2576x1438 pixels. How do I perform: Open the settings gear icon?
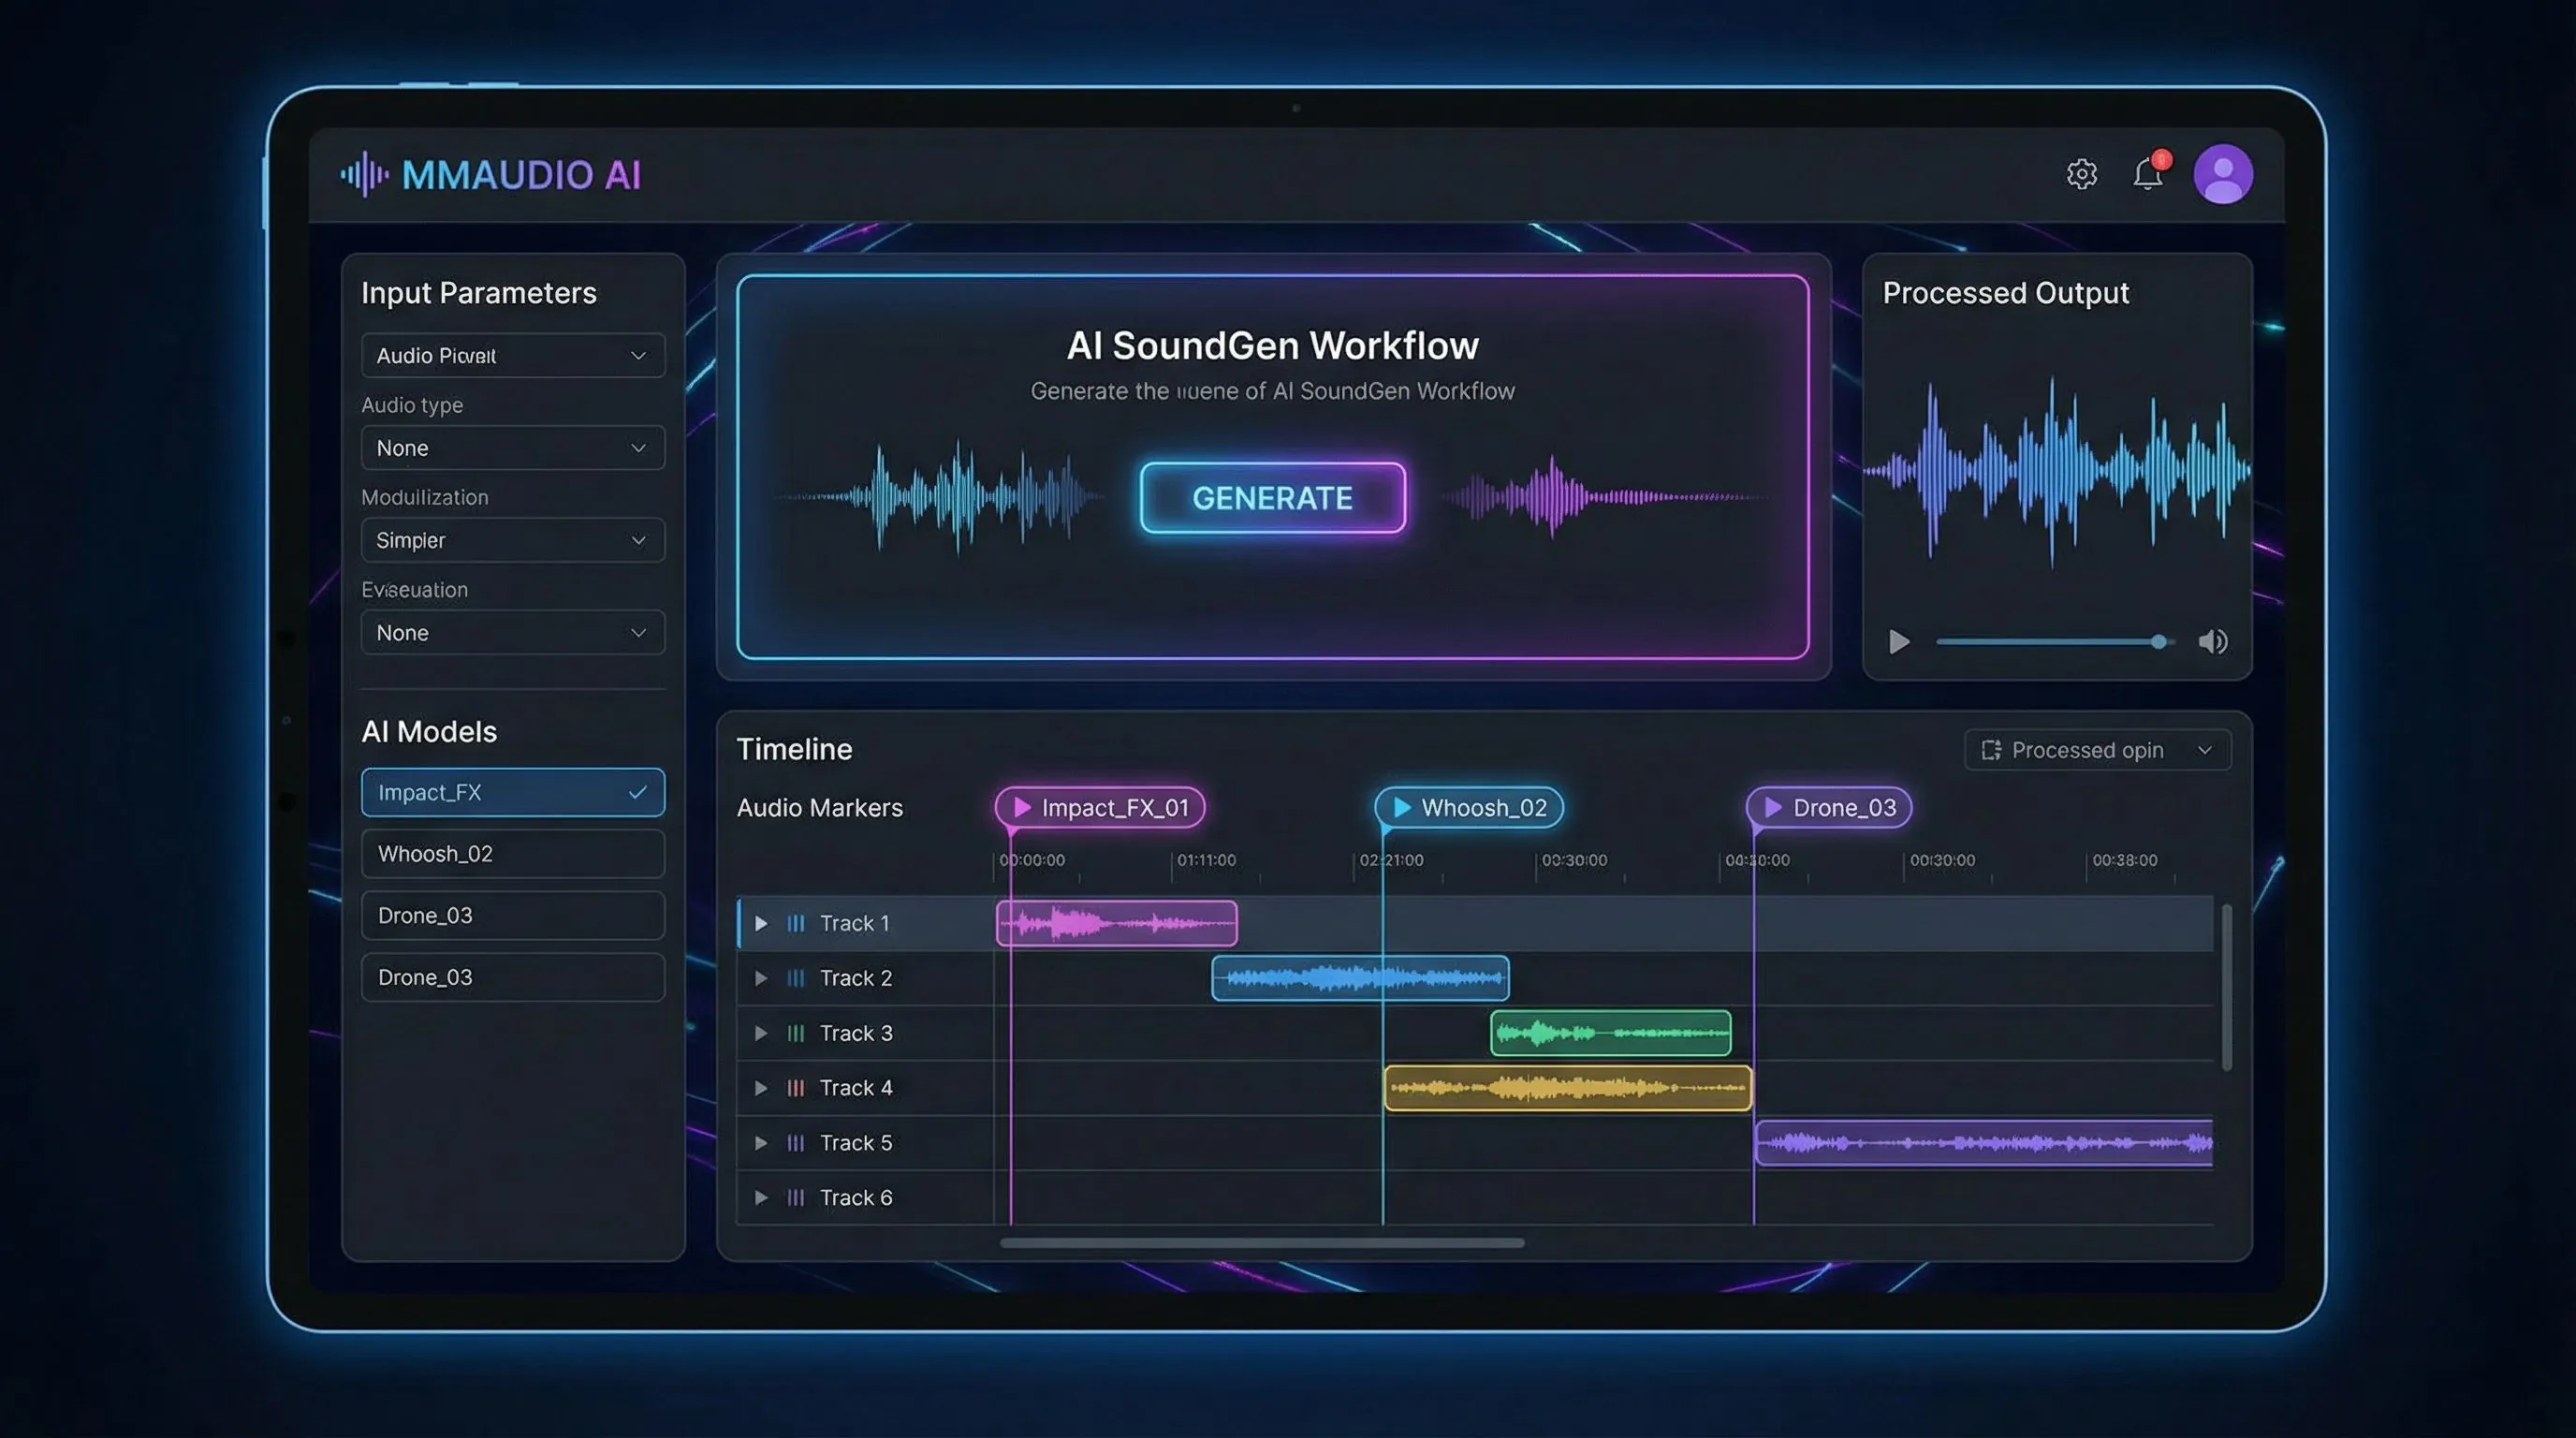pyautogui.click(x=2081, y=174)
